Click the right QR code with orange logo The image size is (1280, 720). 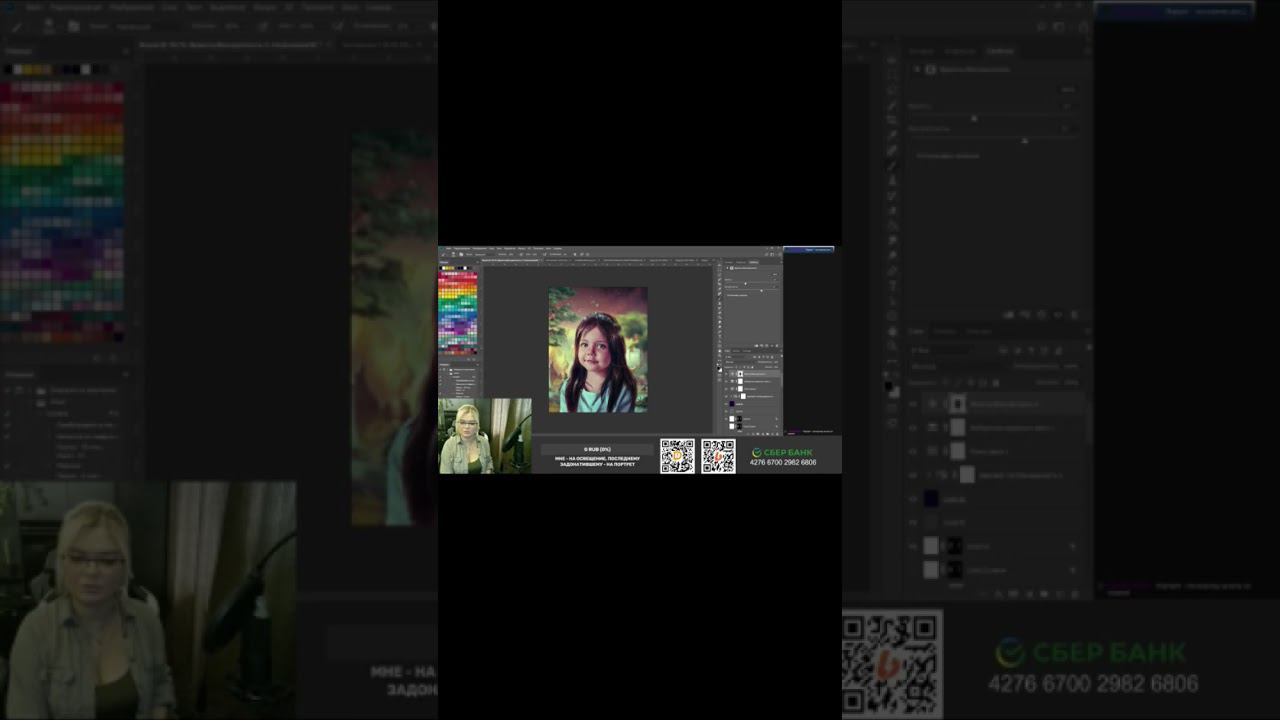(x=718, y=456)
